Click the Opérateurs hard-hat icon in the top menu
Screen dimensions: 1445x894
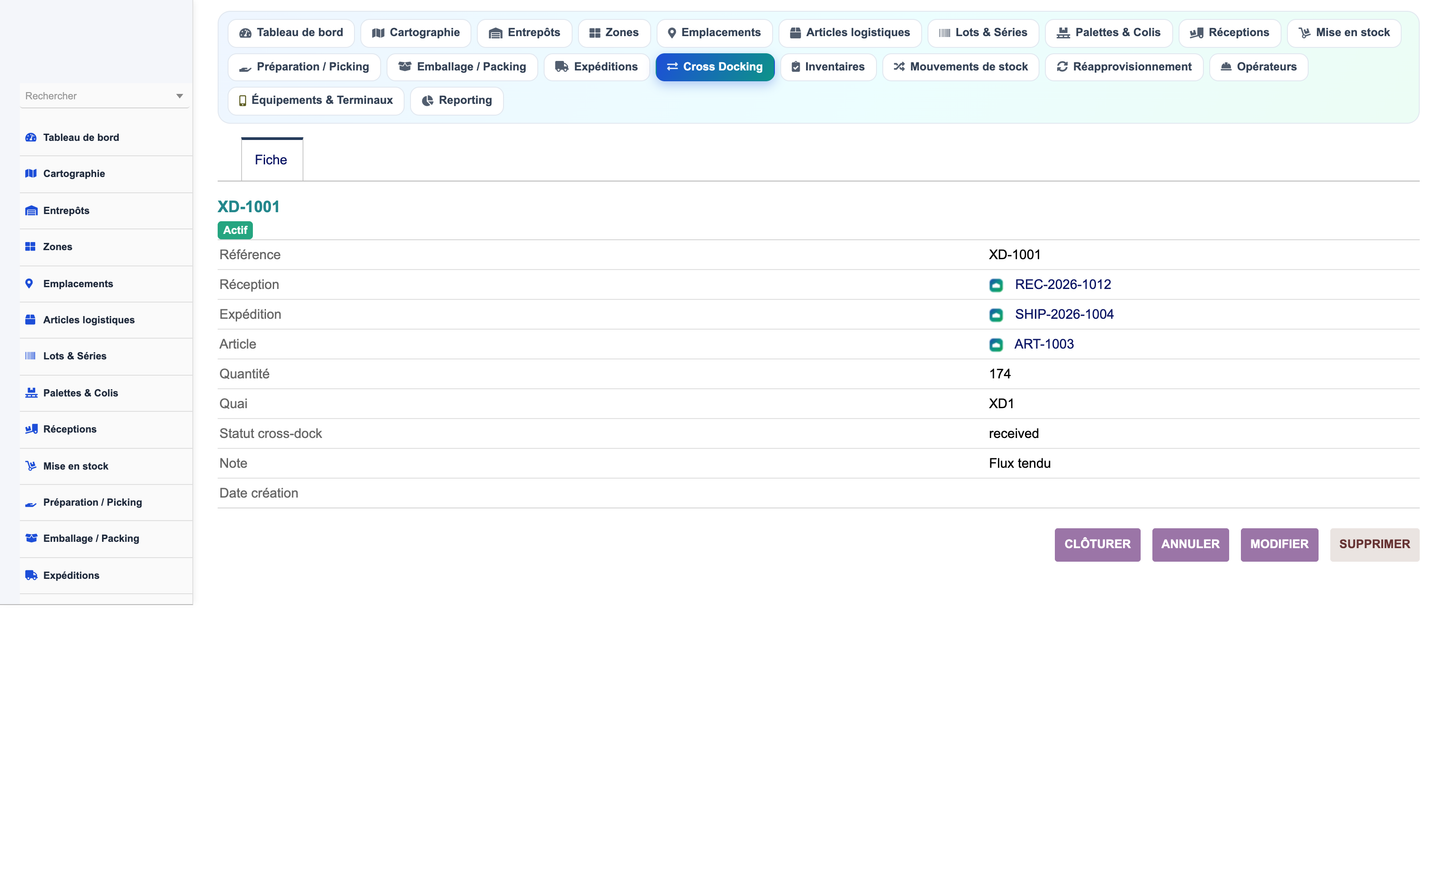(x=1226, y=67)
